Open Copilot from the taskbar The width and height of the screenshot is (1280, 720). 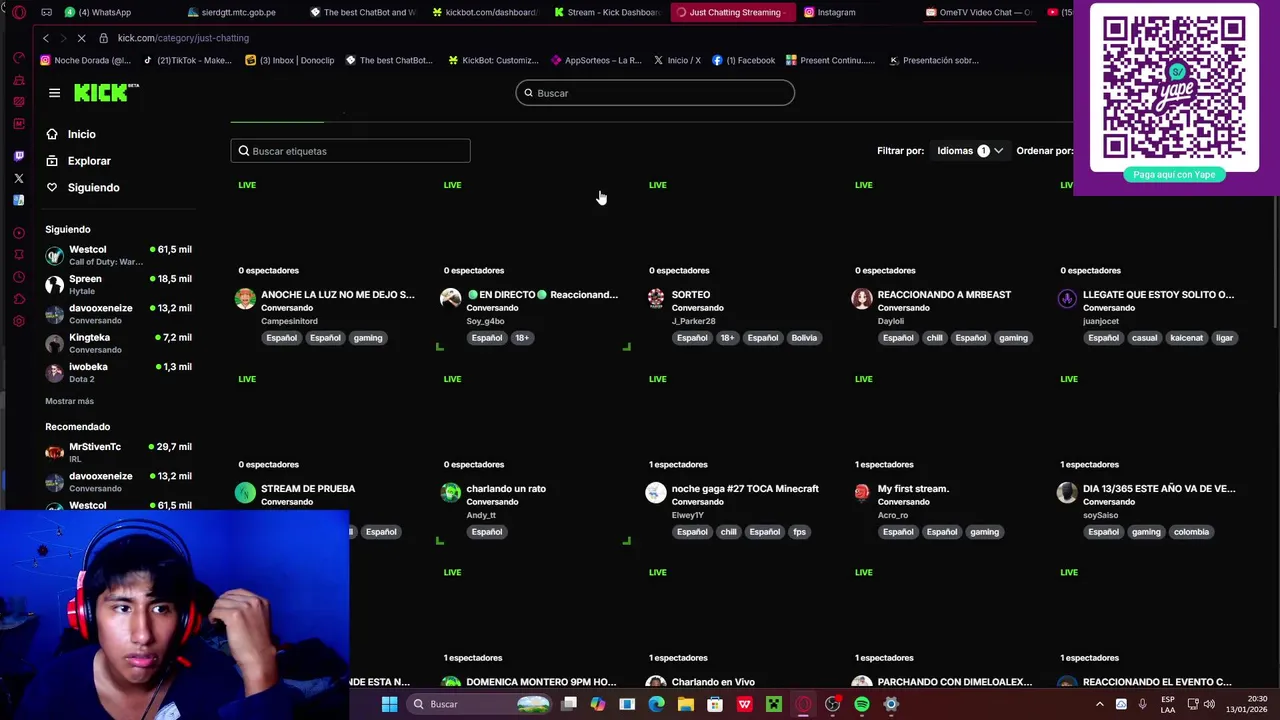coord(597,704)
